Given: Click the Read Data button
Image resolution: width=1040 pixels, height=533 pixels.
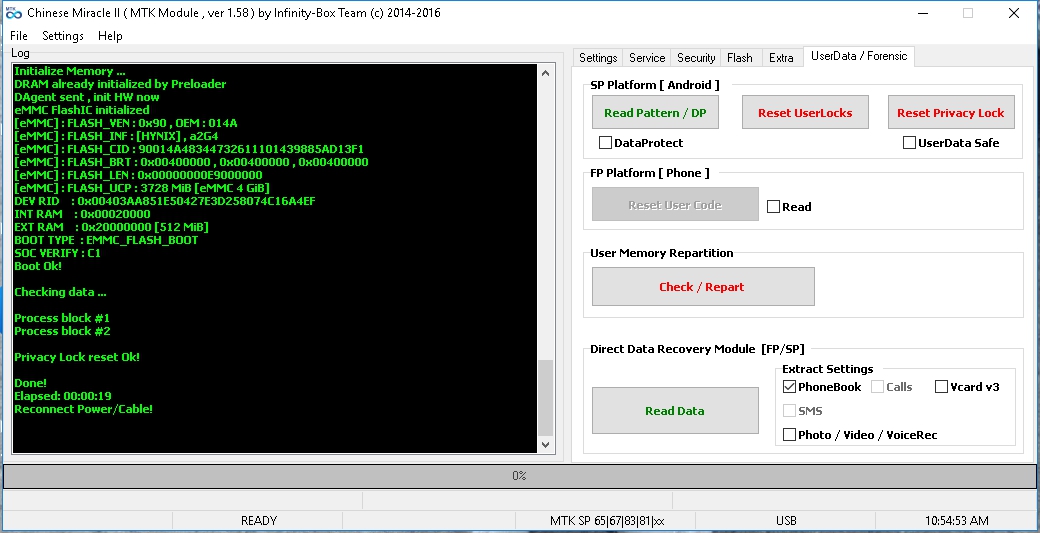Looking at the screenshot, I should click(x=675, y=411).
